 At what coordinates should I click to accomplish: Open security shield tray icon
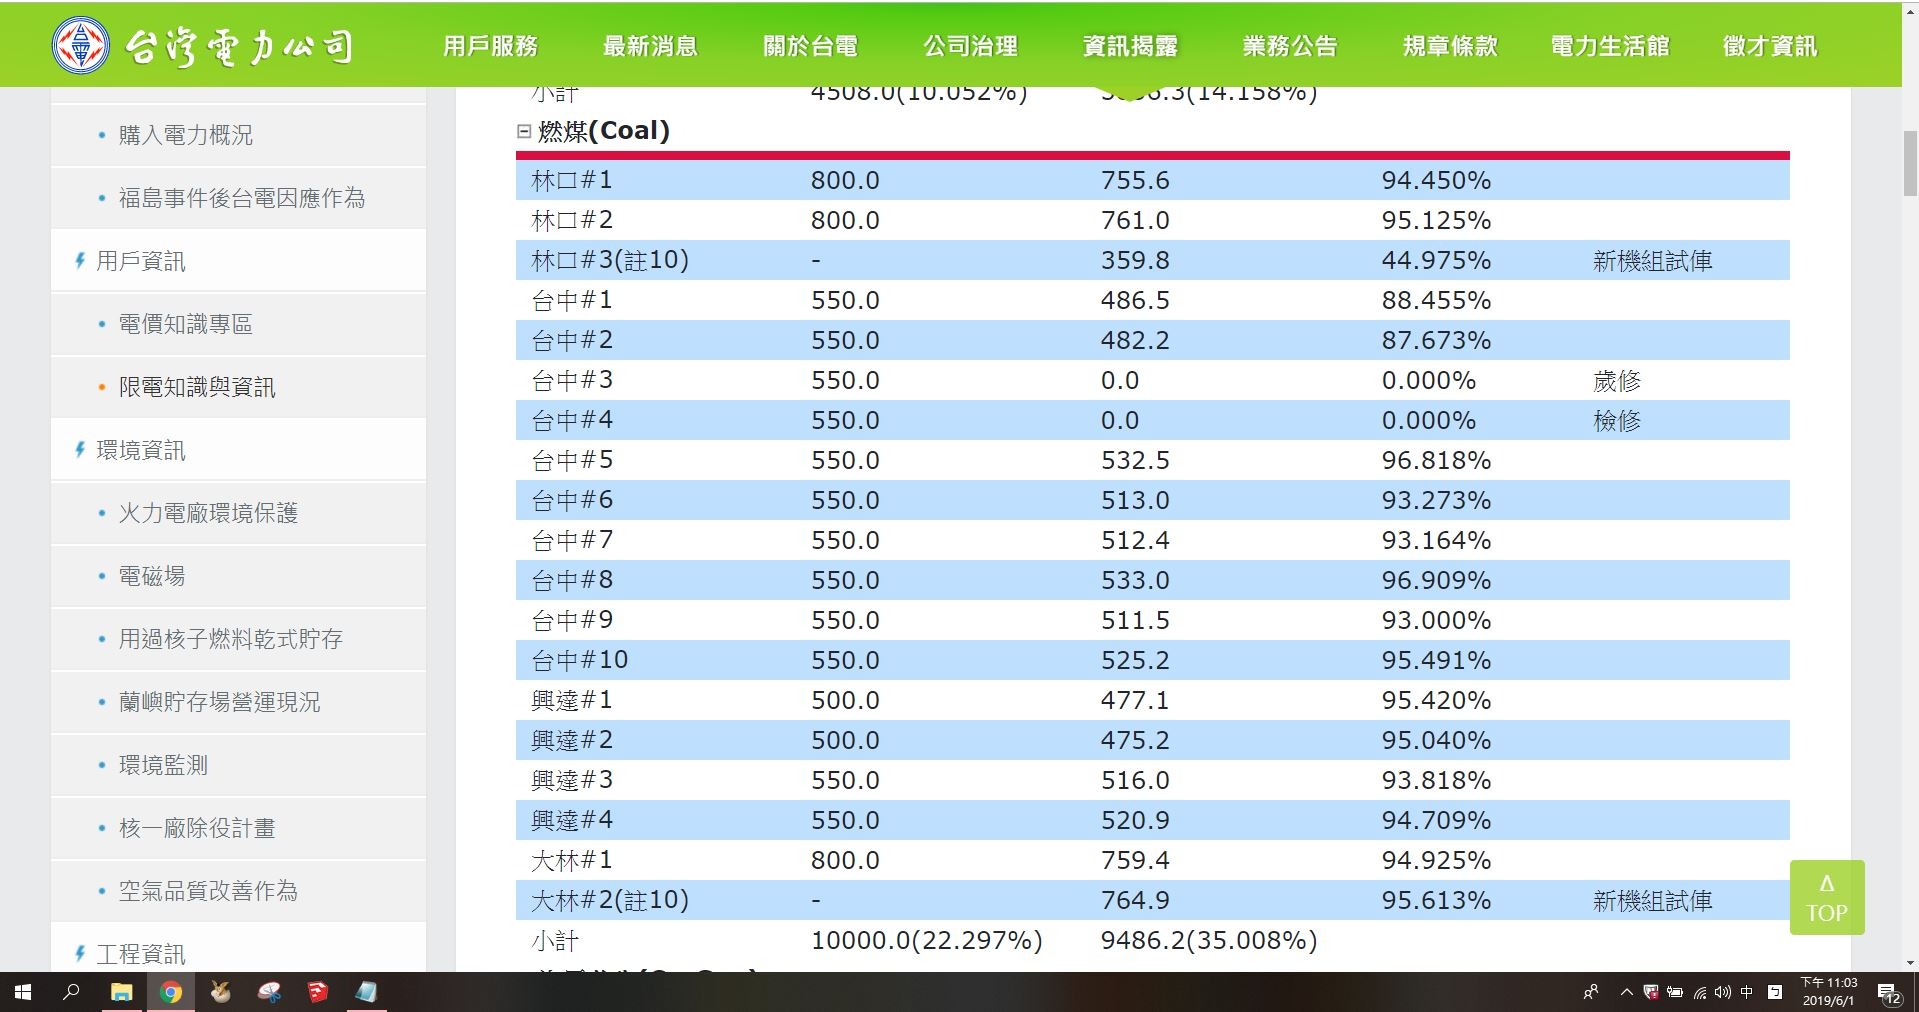click(x=1651, y=992)
